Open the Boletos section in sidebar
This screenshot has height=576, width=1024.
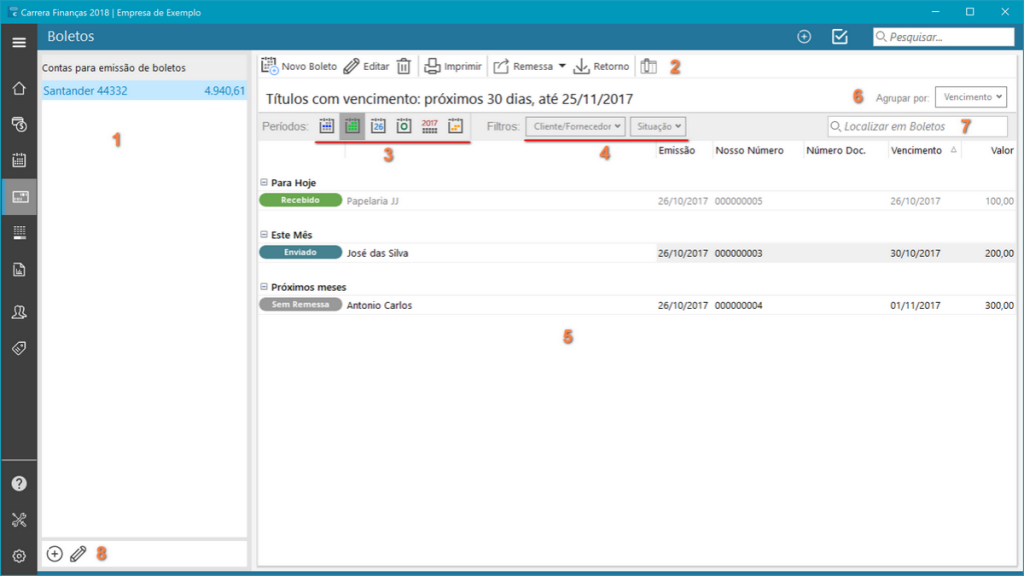19,197
